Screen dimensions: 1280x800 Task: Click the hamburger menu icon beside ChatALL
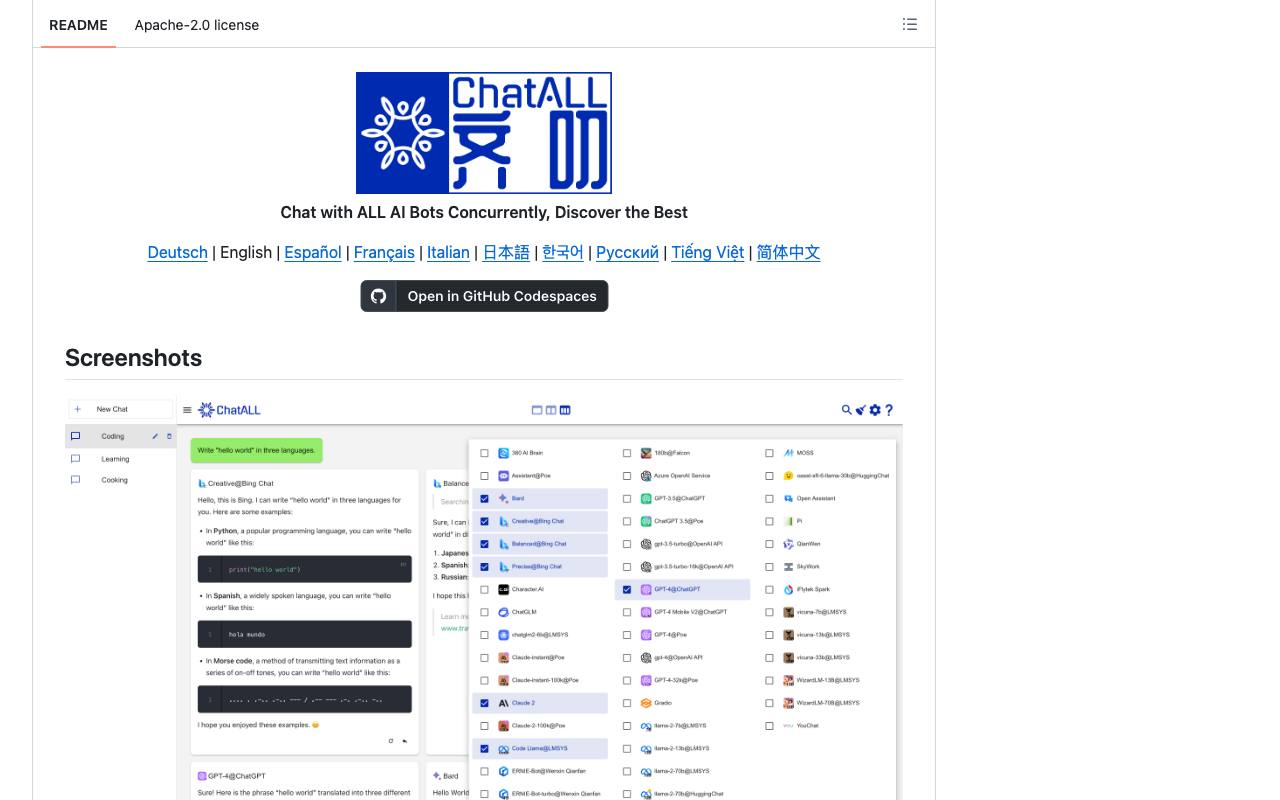pos(187,410)
